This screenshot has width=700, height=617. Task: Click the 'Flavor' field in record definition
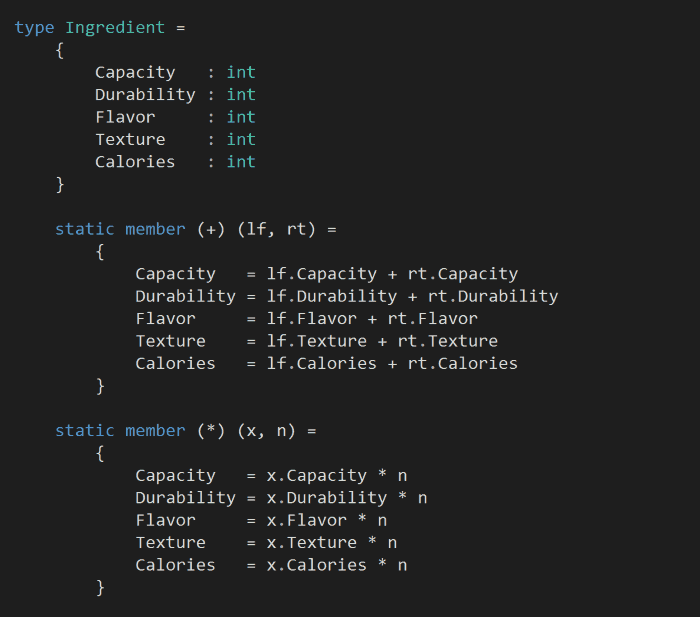pyautogui.click(x=125, y=117)
